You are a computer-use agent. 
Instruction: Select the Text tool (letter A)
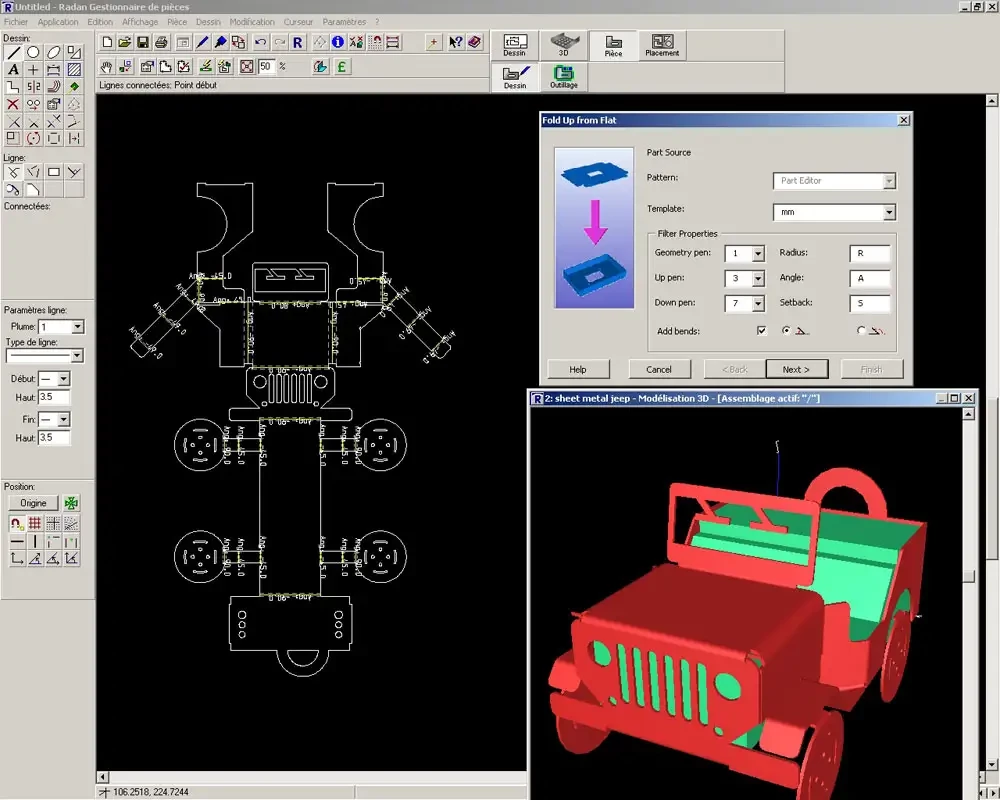coord(13,70)
